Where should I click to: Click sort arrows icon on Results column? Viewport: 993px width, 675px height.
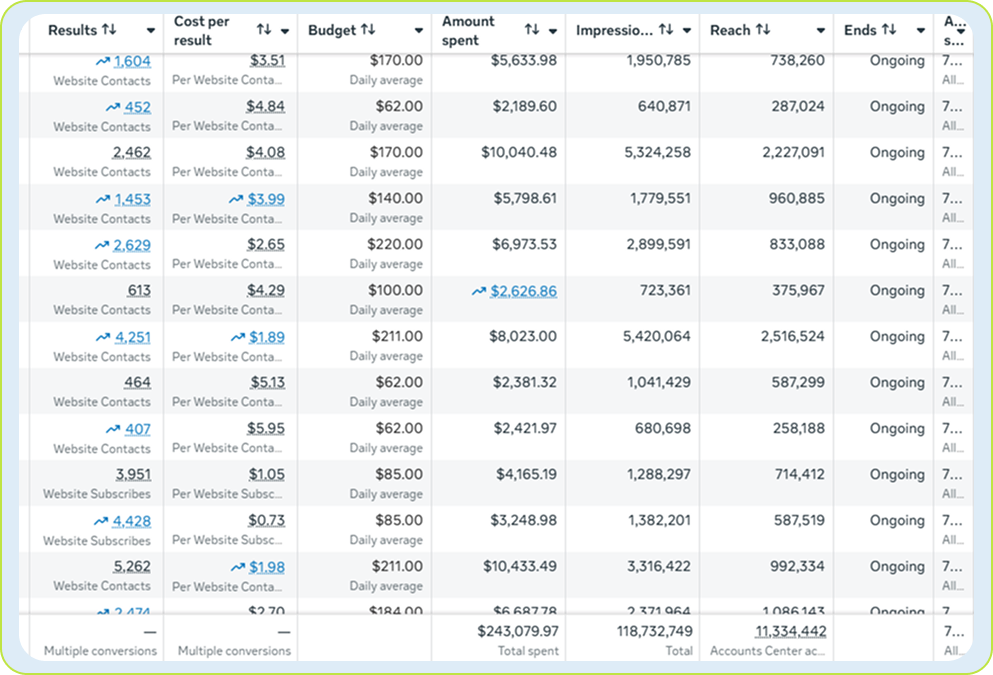coord(110,30)
